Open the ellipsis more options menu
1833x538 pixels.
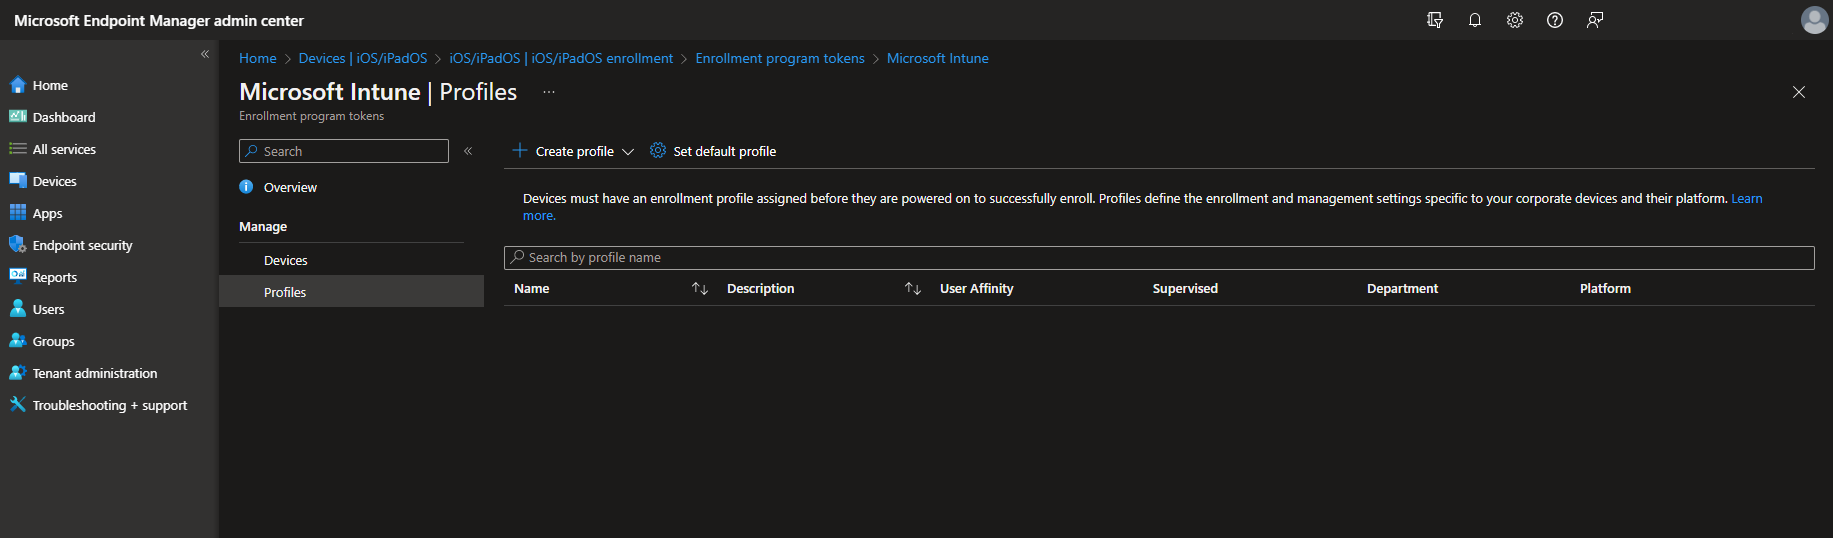tap(549, 92)
